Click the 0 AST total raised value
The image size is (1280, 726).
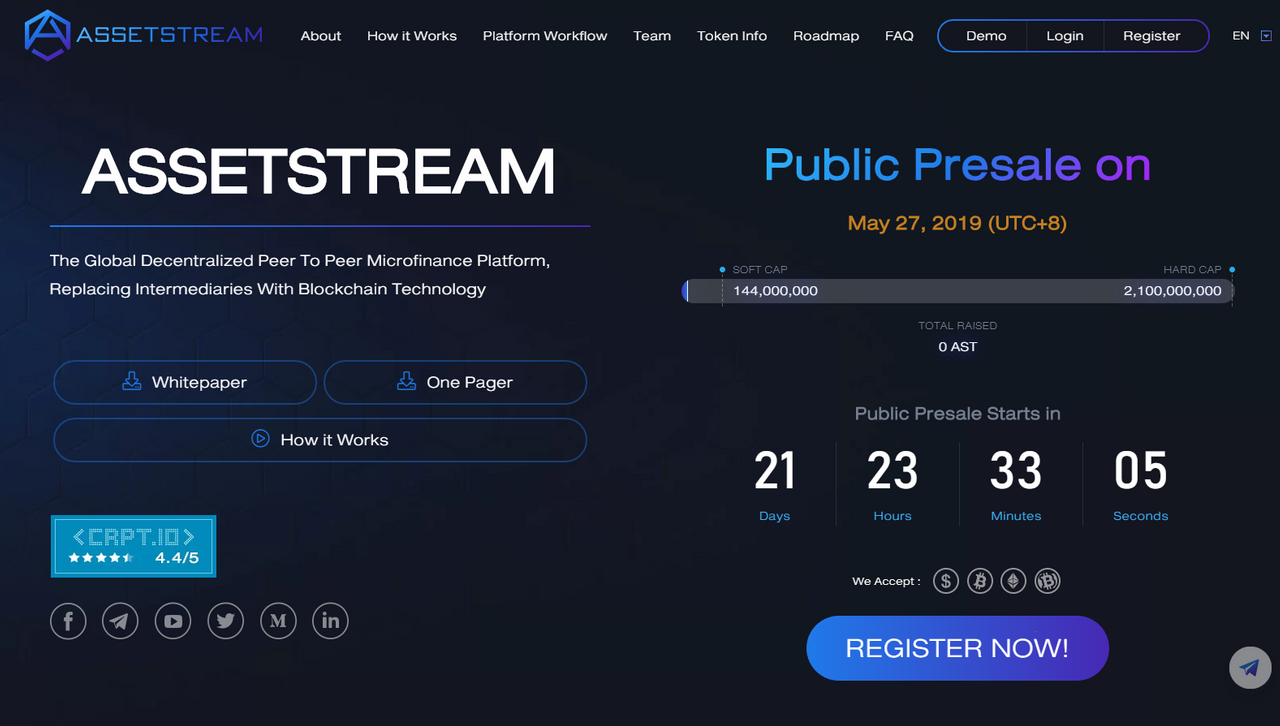(958, 347)
